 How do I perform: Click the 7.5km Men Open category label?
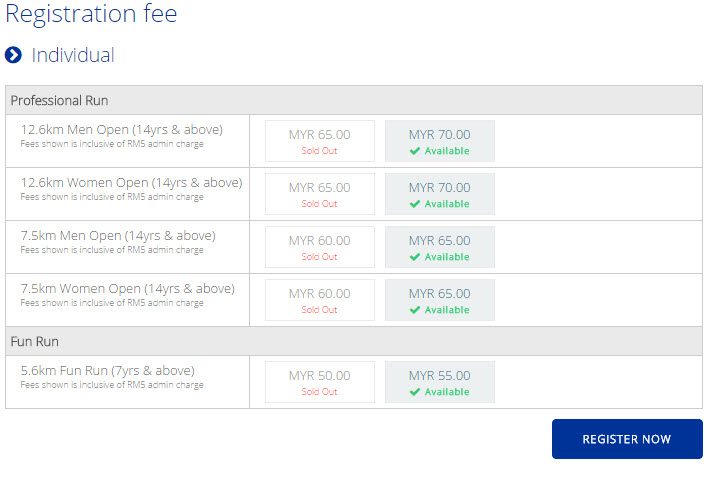(118, 236)
